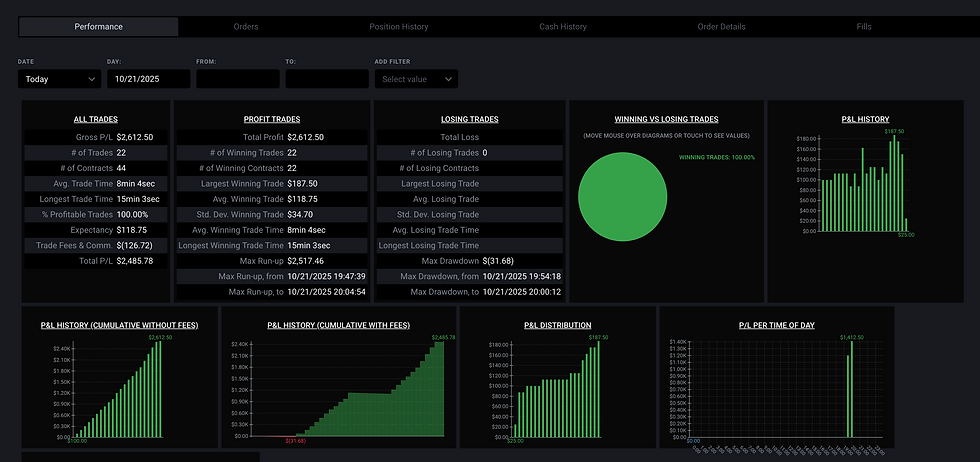The width and height of the screenshot is (980, 462).
Task: Open the Cash History tab
Action: [x=563, y=27]
